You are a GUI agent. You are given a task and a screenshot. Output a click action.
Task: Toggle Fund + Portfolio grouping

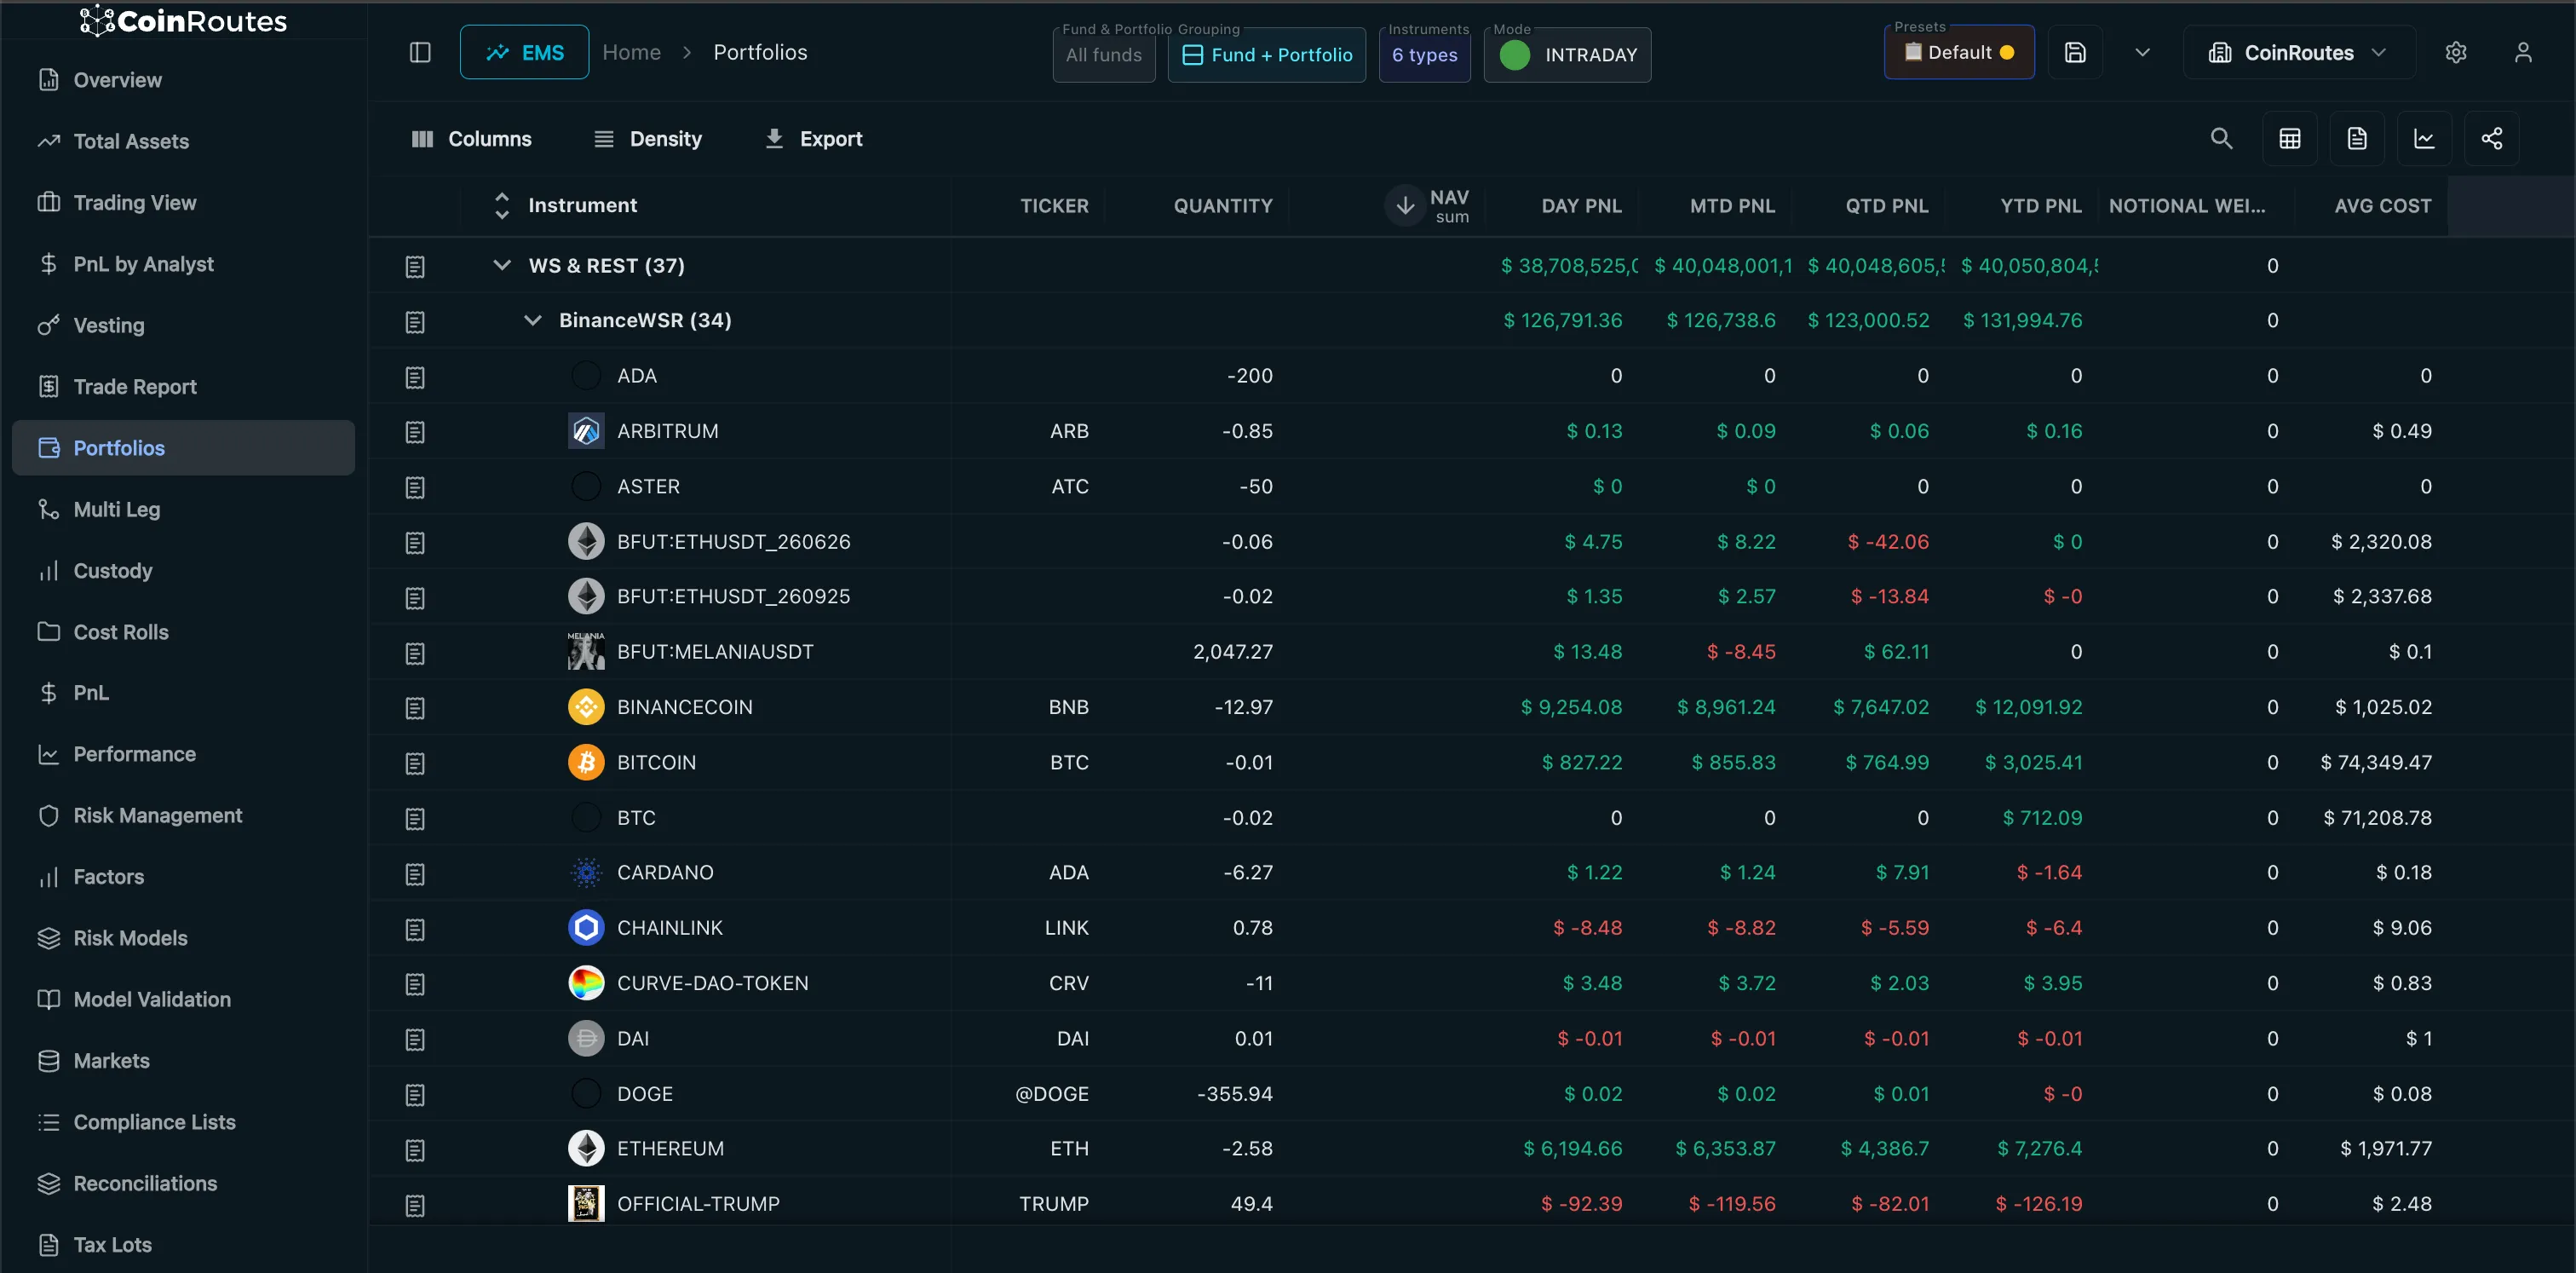(x=1266, y=55)
